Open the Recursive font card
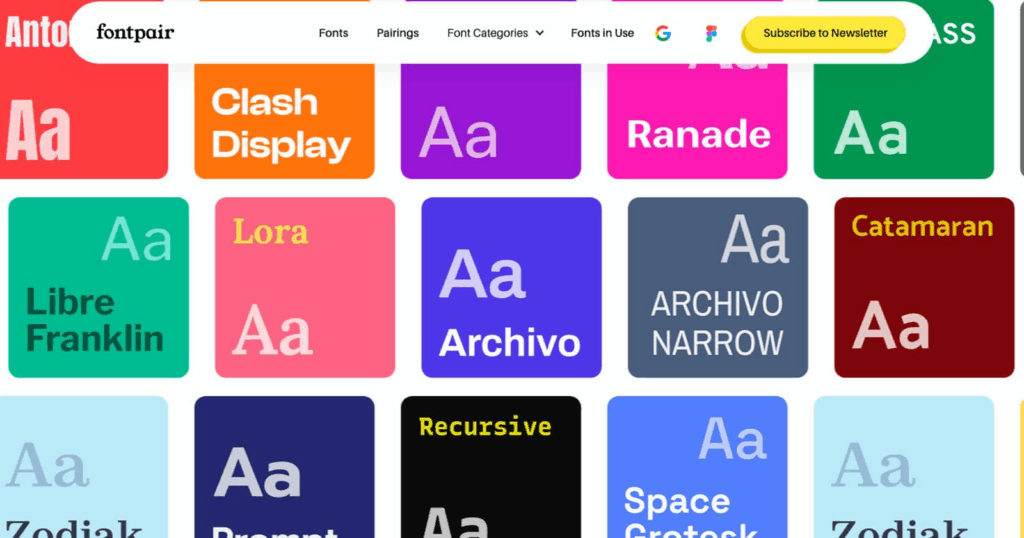1024x538 pixels. 490,467
